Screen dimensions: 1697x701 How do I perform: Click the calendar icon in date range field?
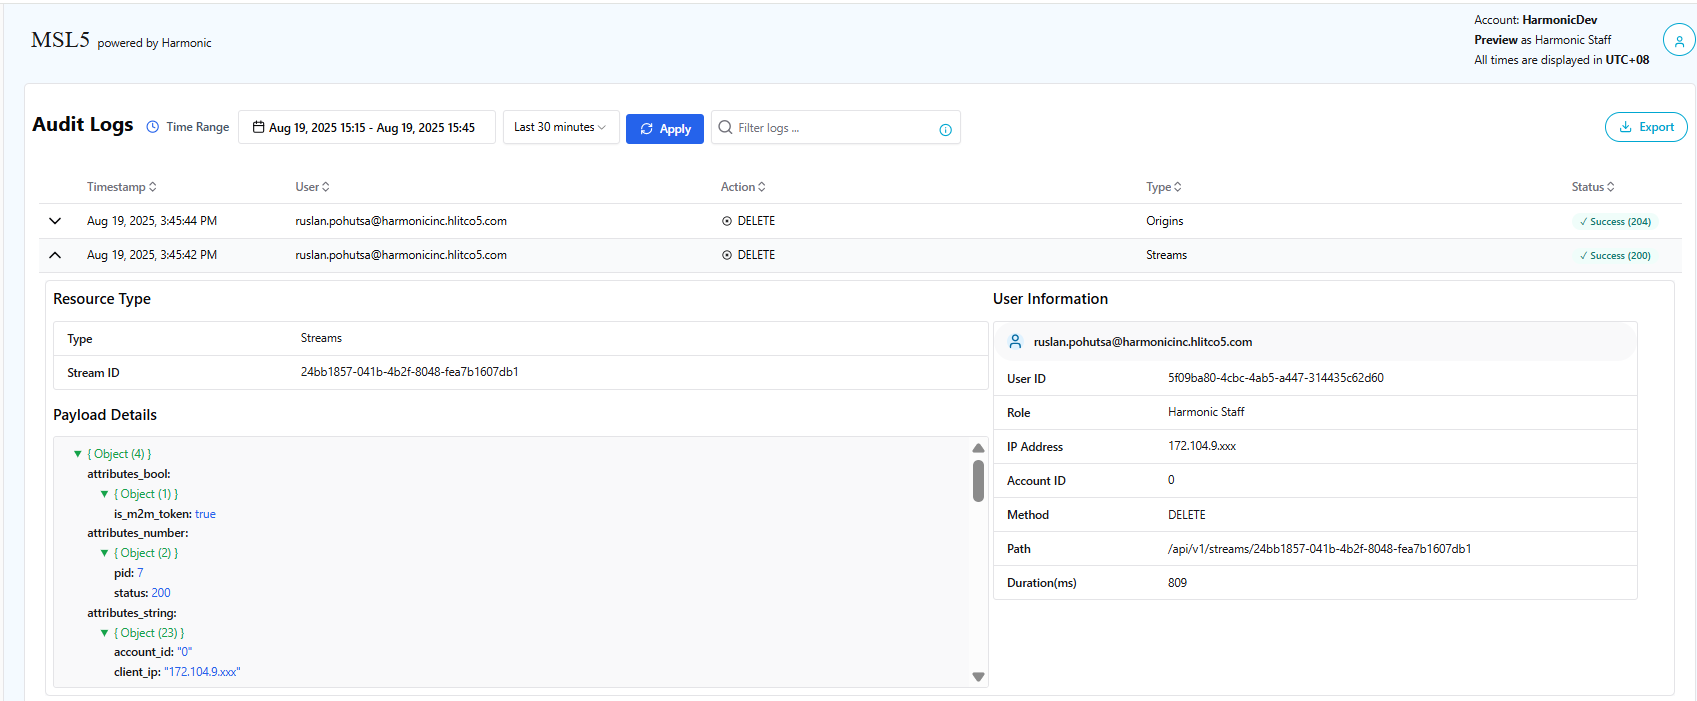pos(259,127)
